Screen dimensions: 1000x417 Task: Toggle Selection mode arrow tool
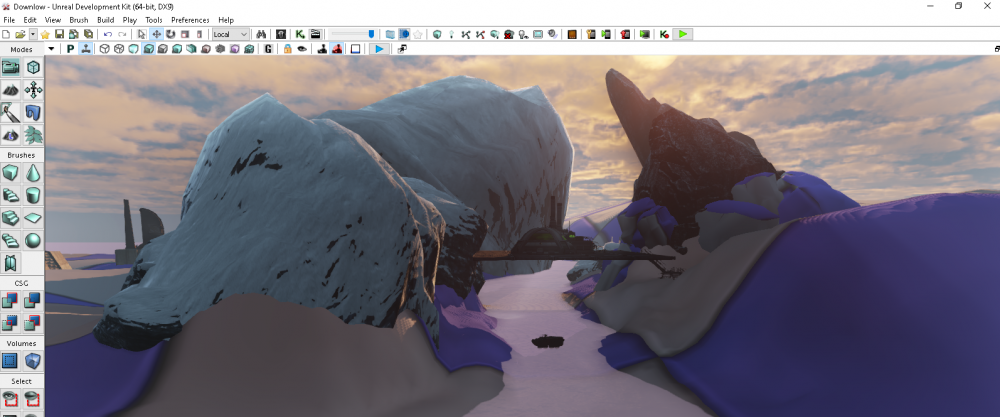tap(142, 34)
